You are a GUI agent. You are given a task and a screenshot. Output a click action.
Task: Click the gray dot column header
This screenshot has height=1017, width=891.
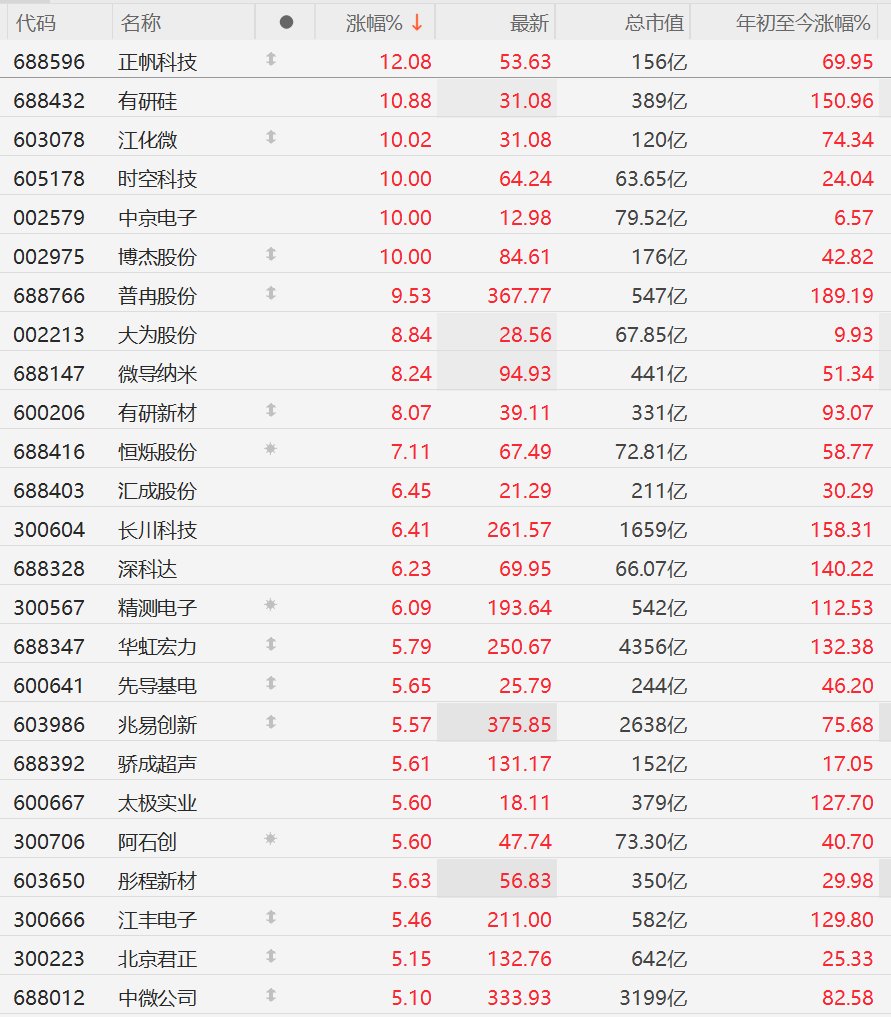286,23
